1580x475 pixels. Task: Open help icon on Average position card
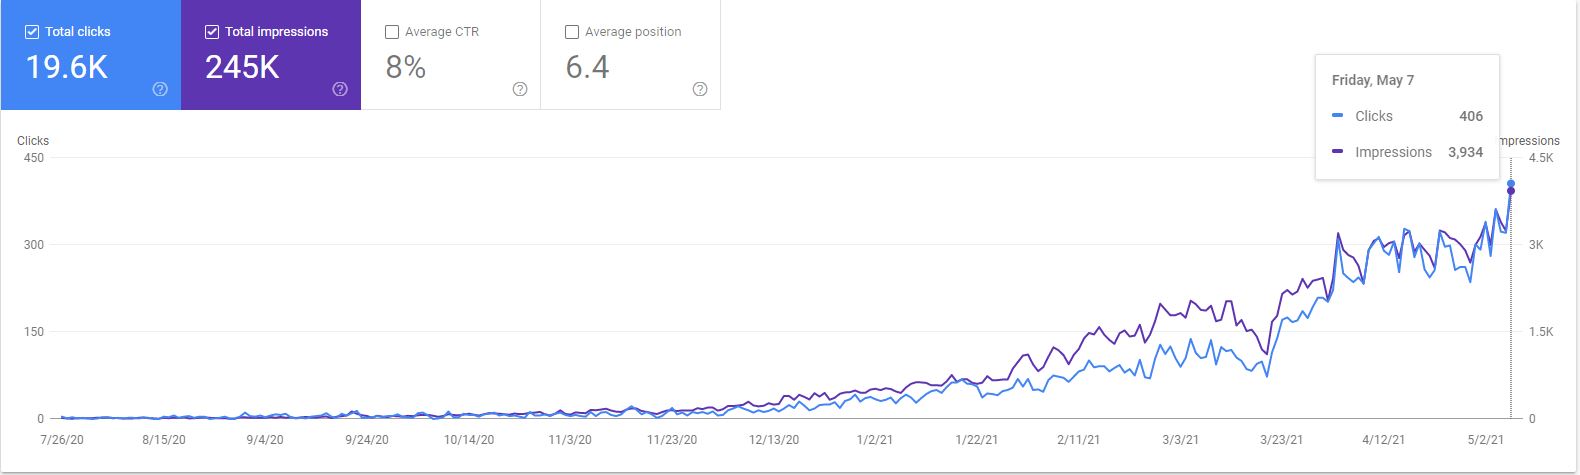pos(700,89)
